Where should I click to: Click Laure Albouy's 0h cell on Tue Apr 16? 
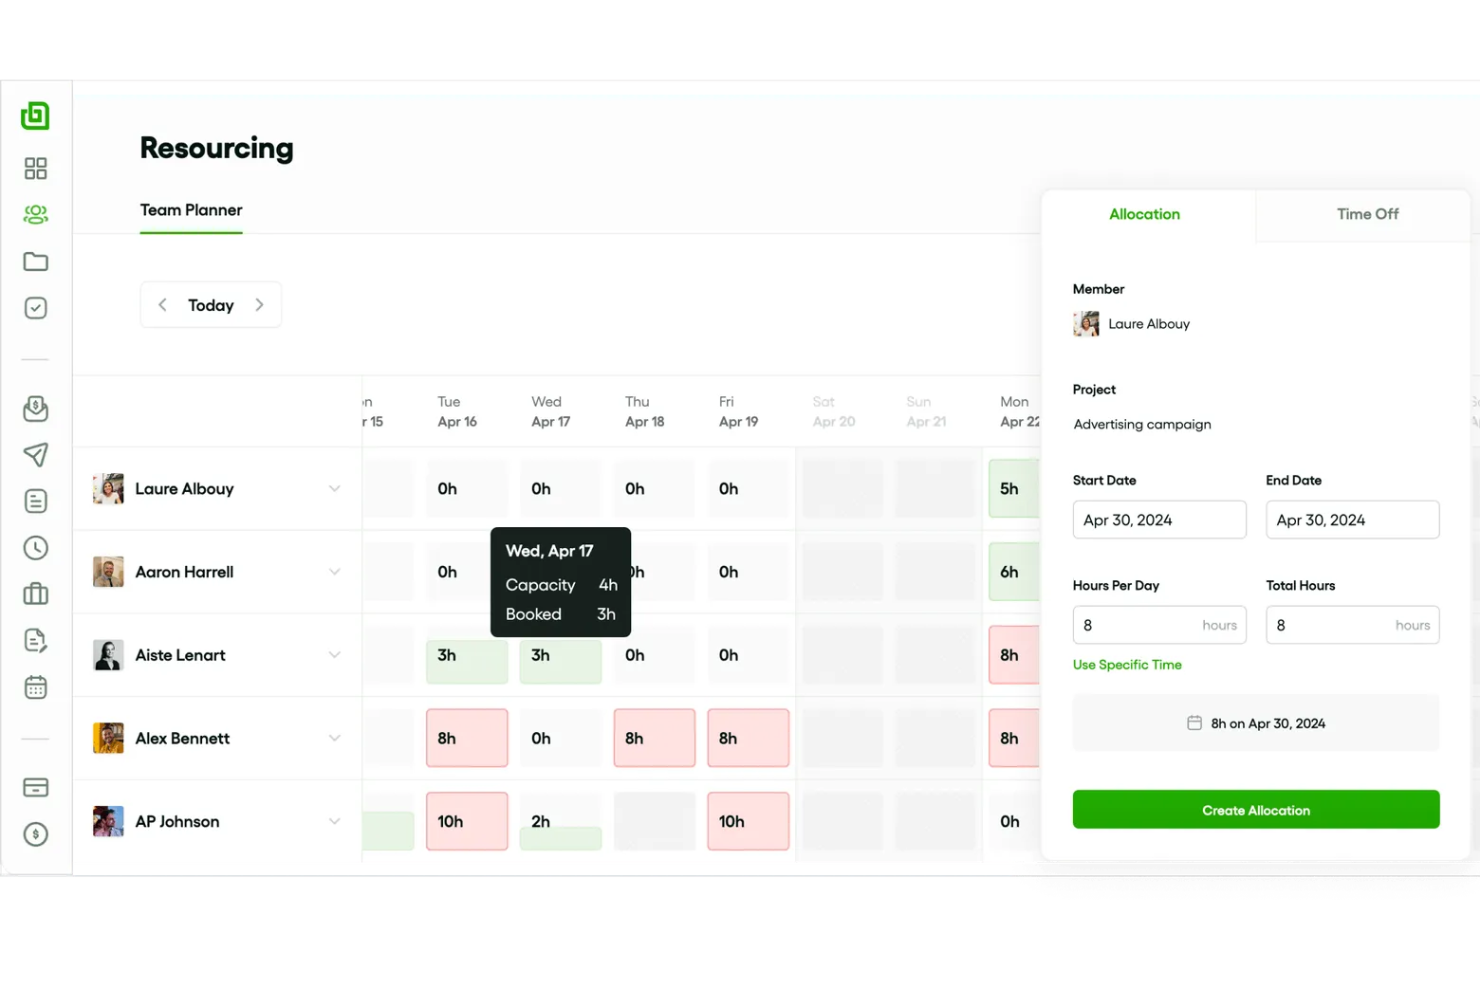coord(467,489)
